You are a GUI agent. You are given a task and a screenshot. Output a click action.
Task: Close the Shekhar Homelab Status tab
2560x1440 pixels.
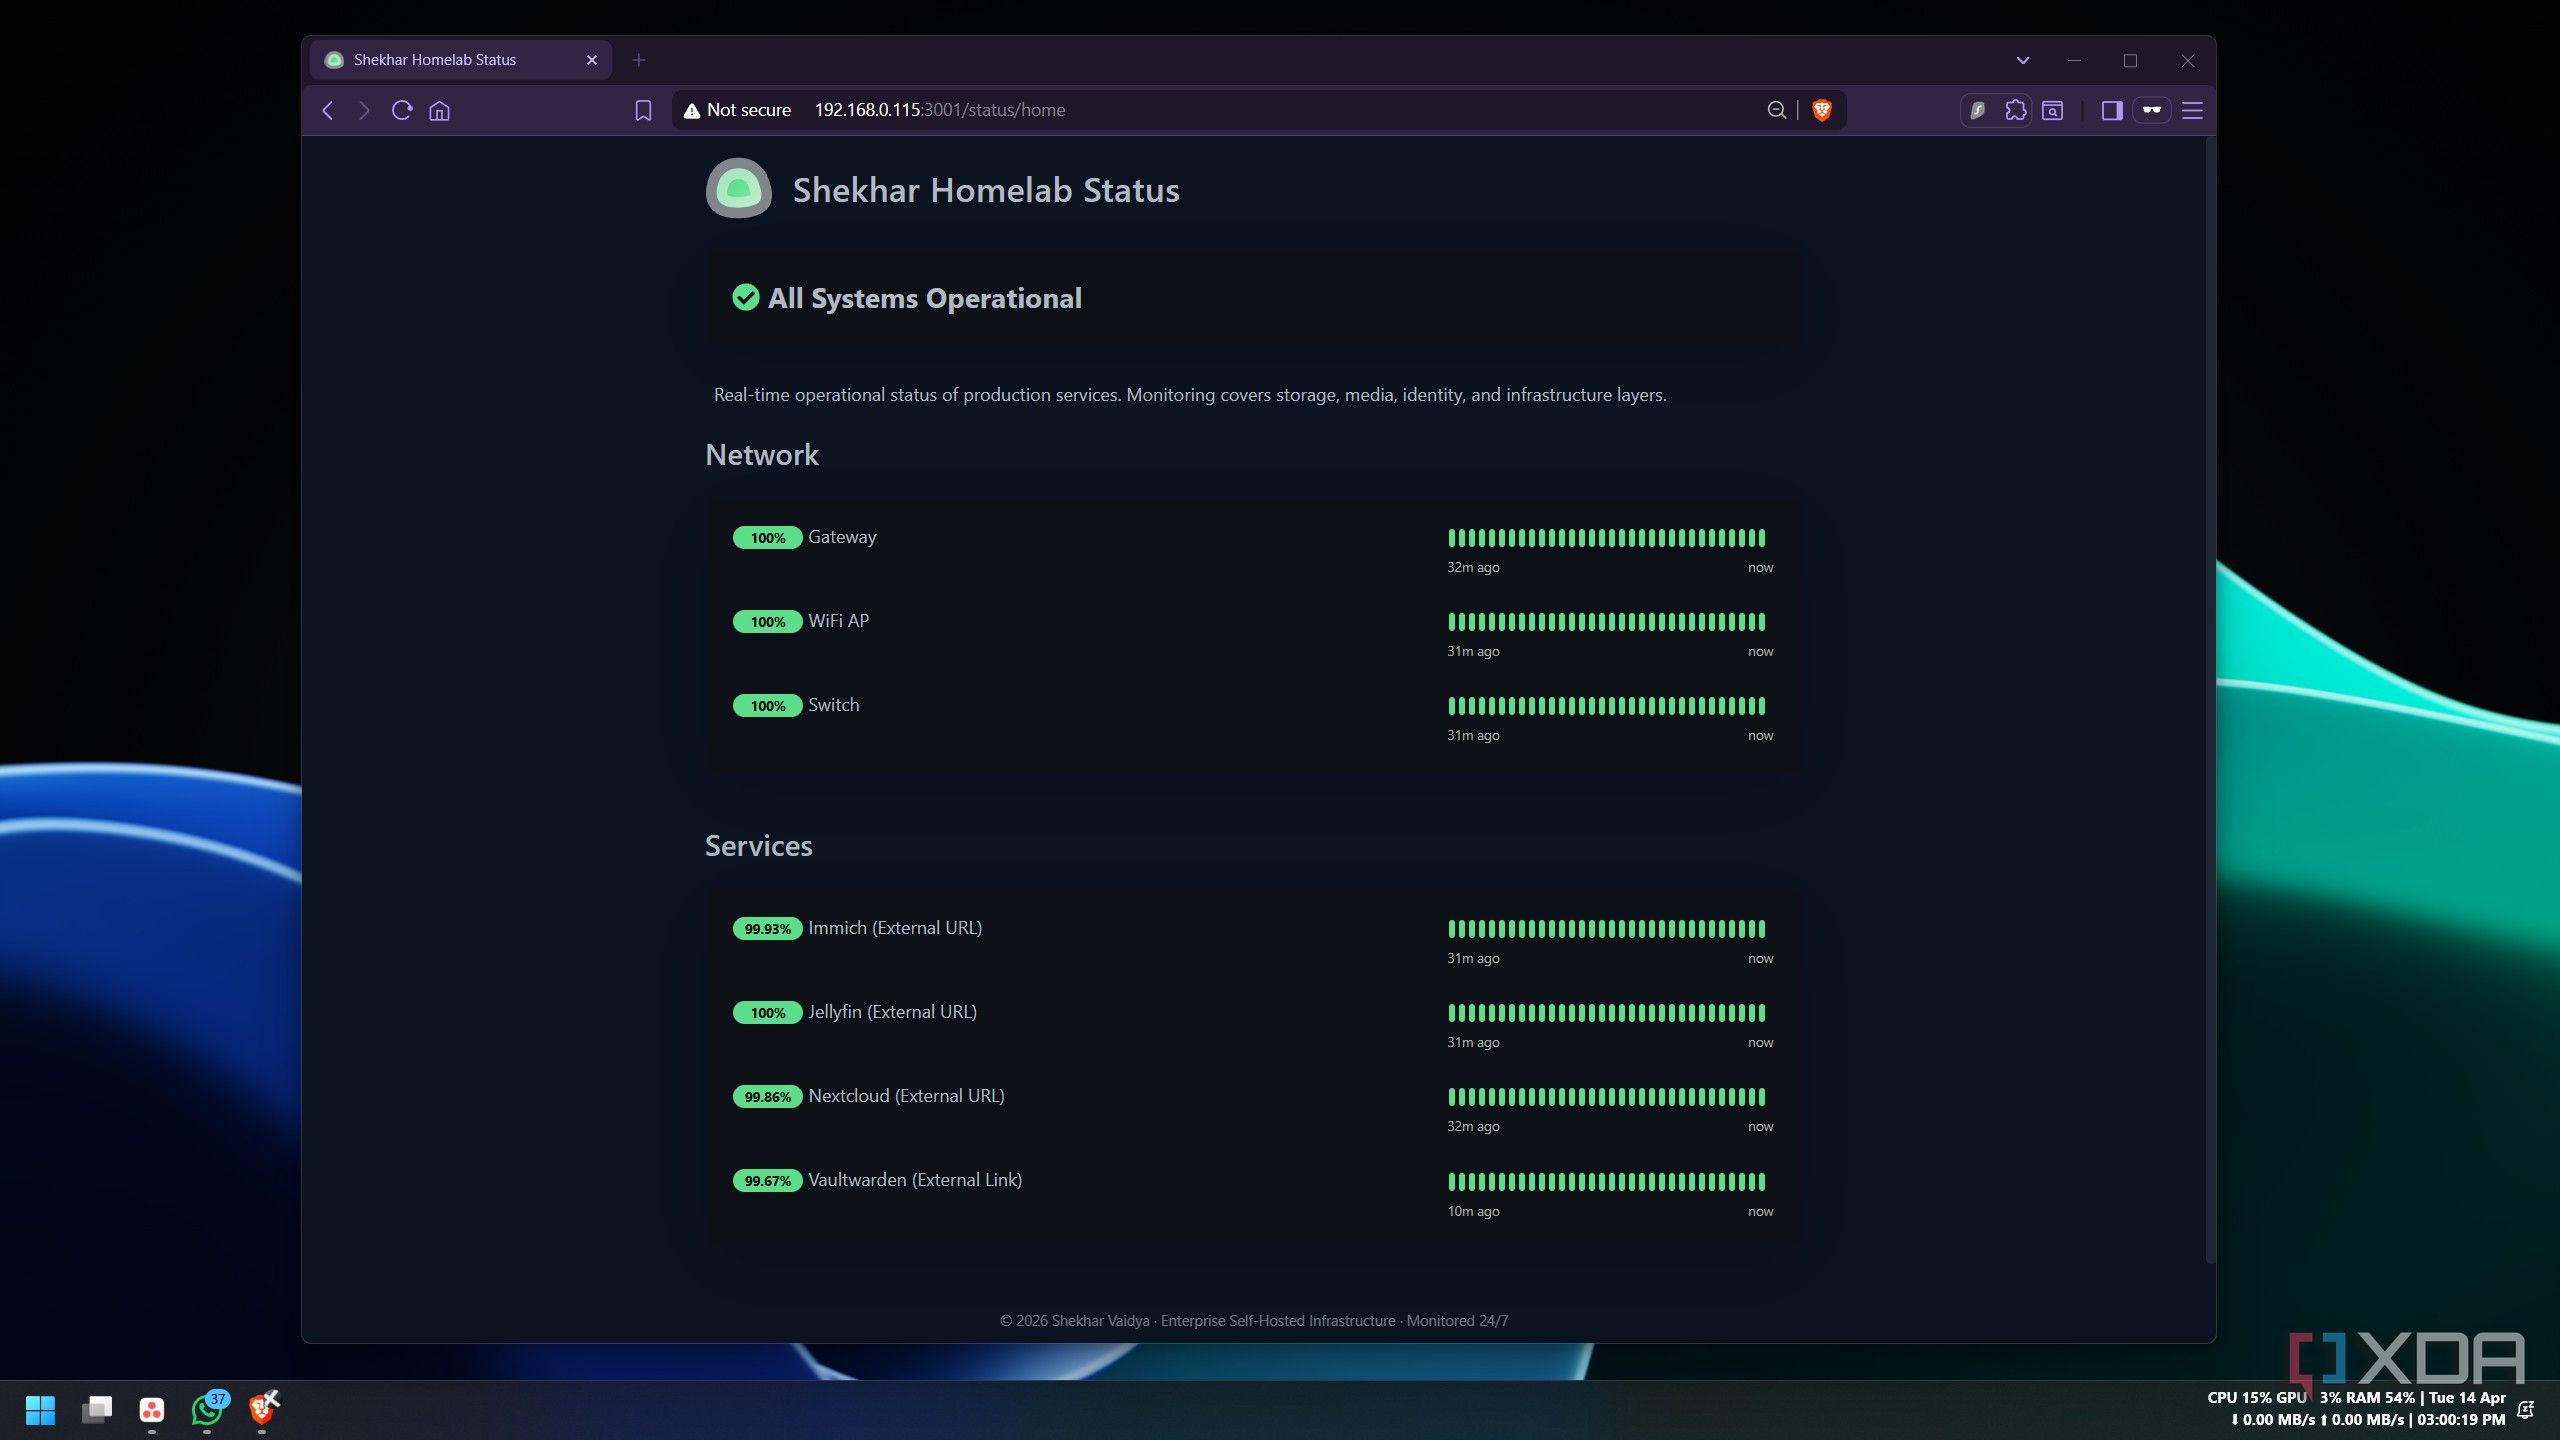coord(592,60)
